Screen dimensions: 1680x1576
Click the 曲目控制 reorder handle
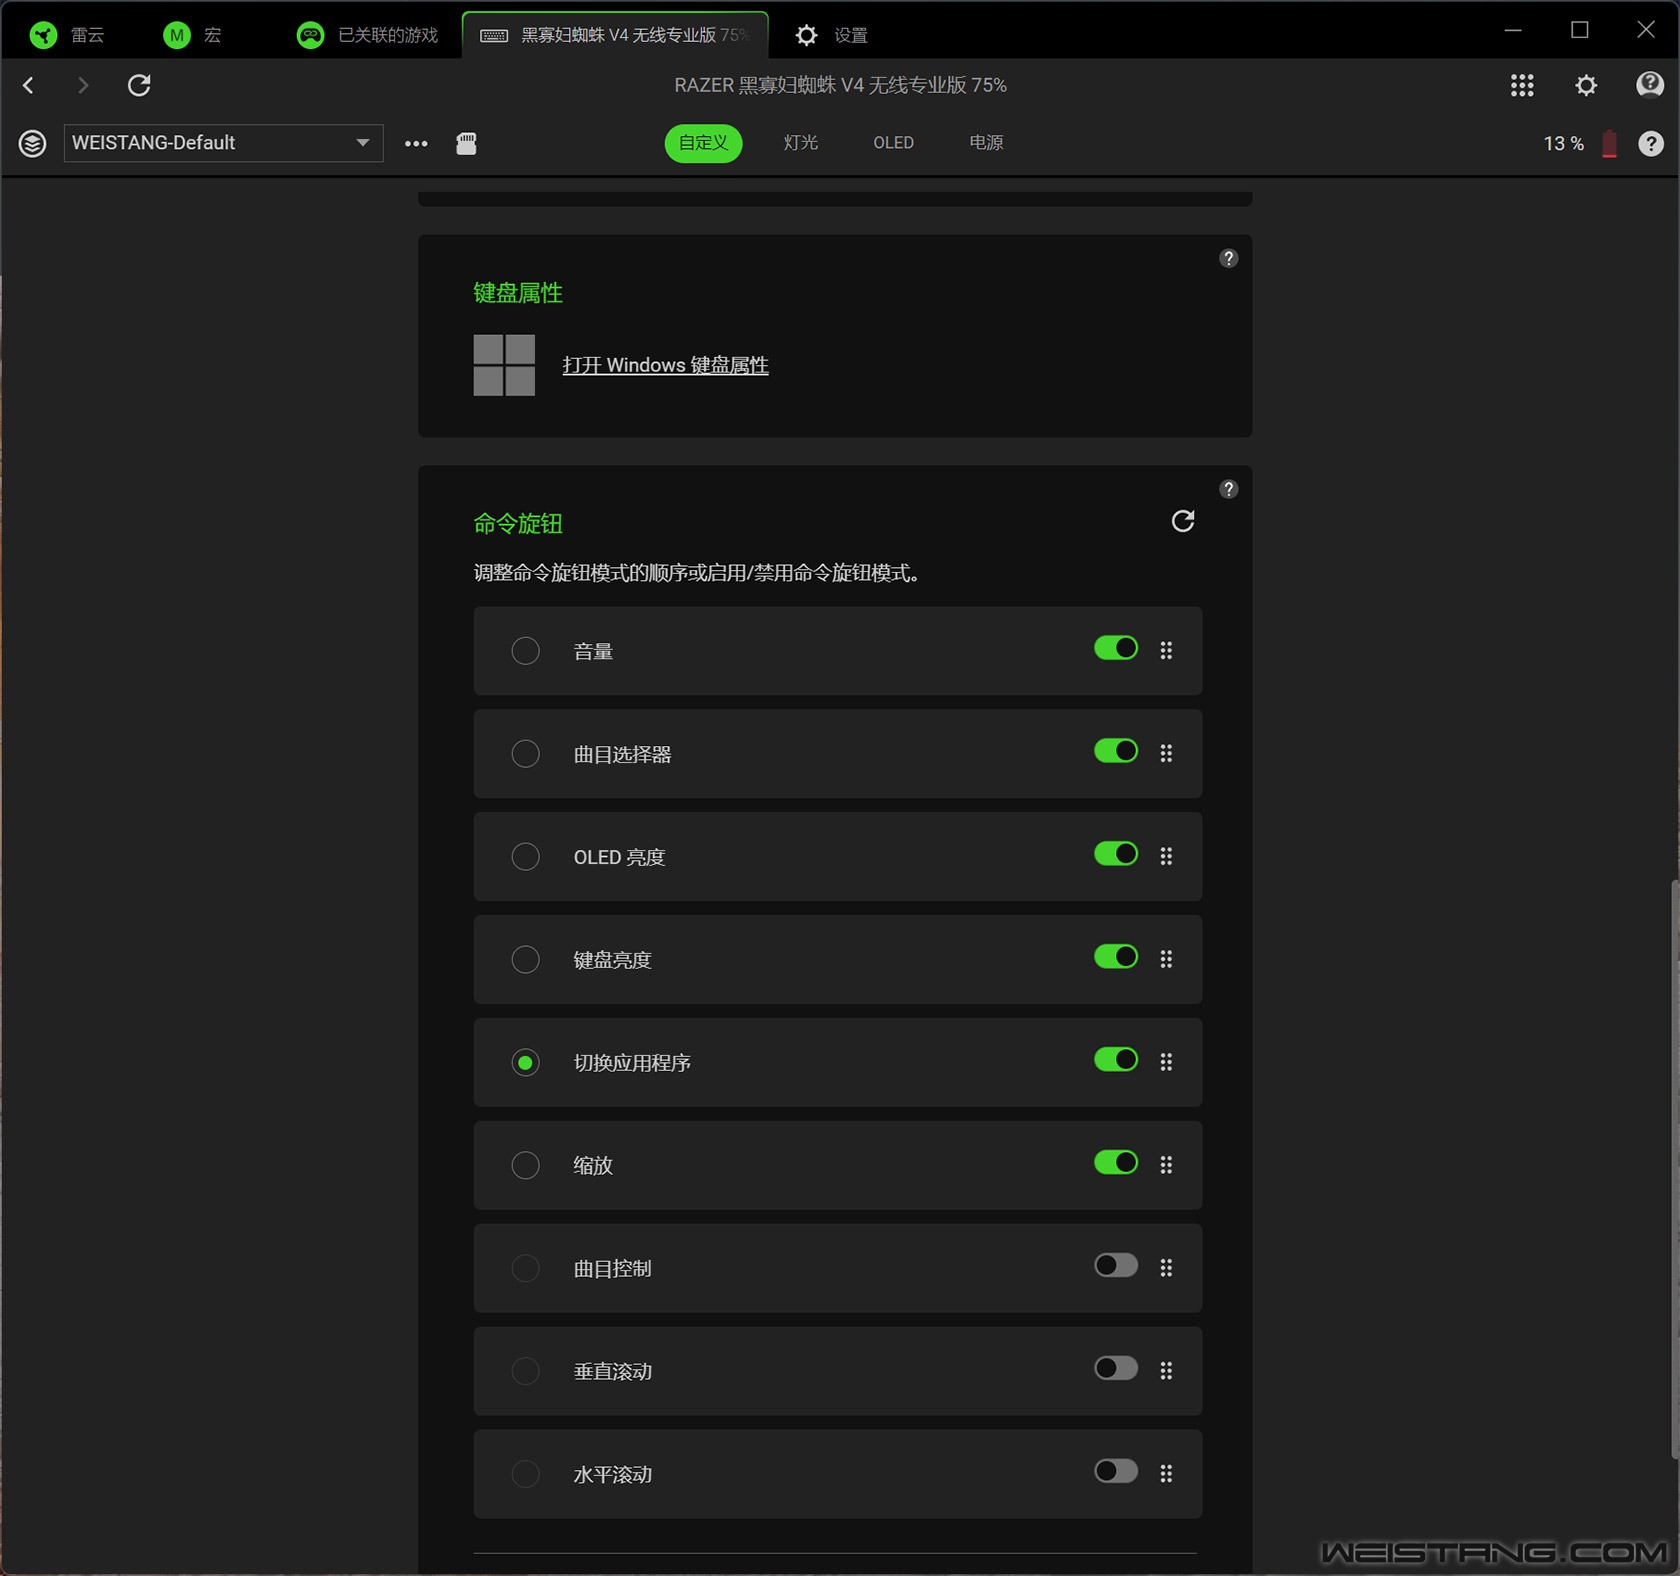(1166, 1268)
